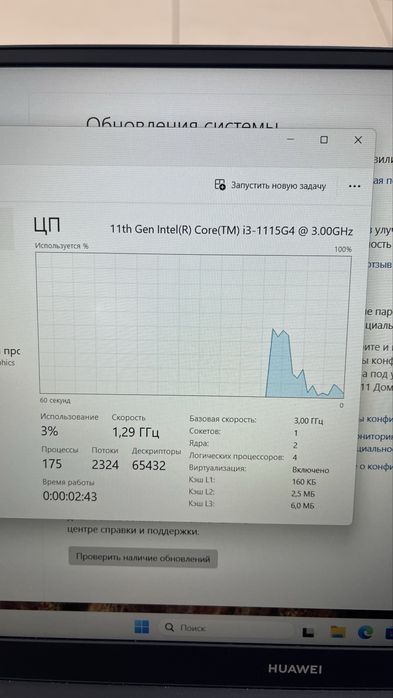The image size is (393, 698).
Task: Click the L3 cache value 6,0 МБ
Action: pos(303,506)
